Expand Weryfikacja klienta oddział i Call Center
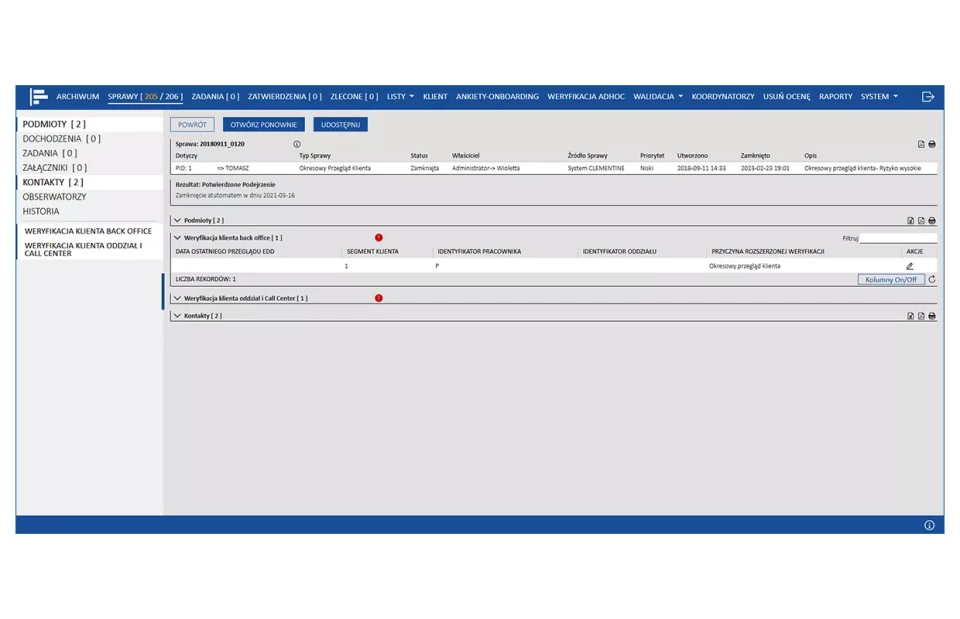Screen dimensions: 960x619 coord(178,298)
